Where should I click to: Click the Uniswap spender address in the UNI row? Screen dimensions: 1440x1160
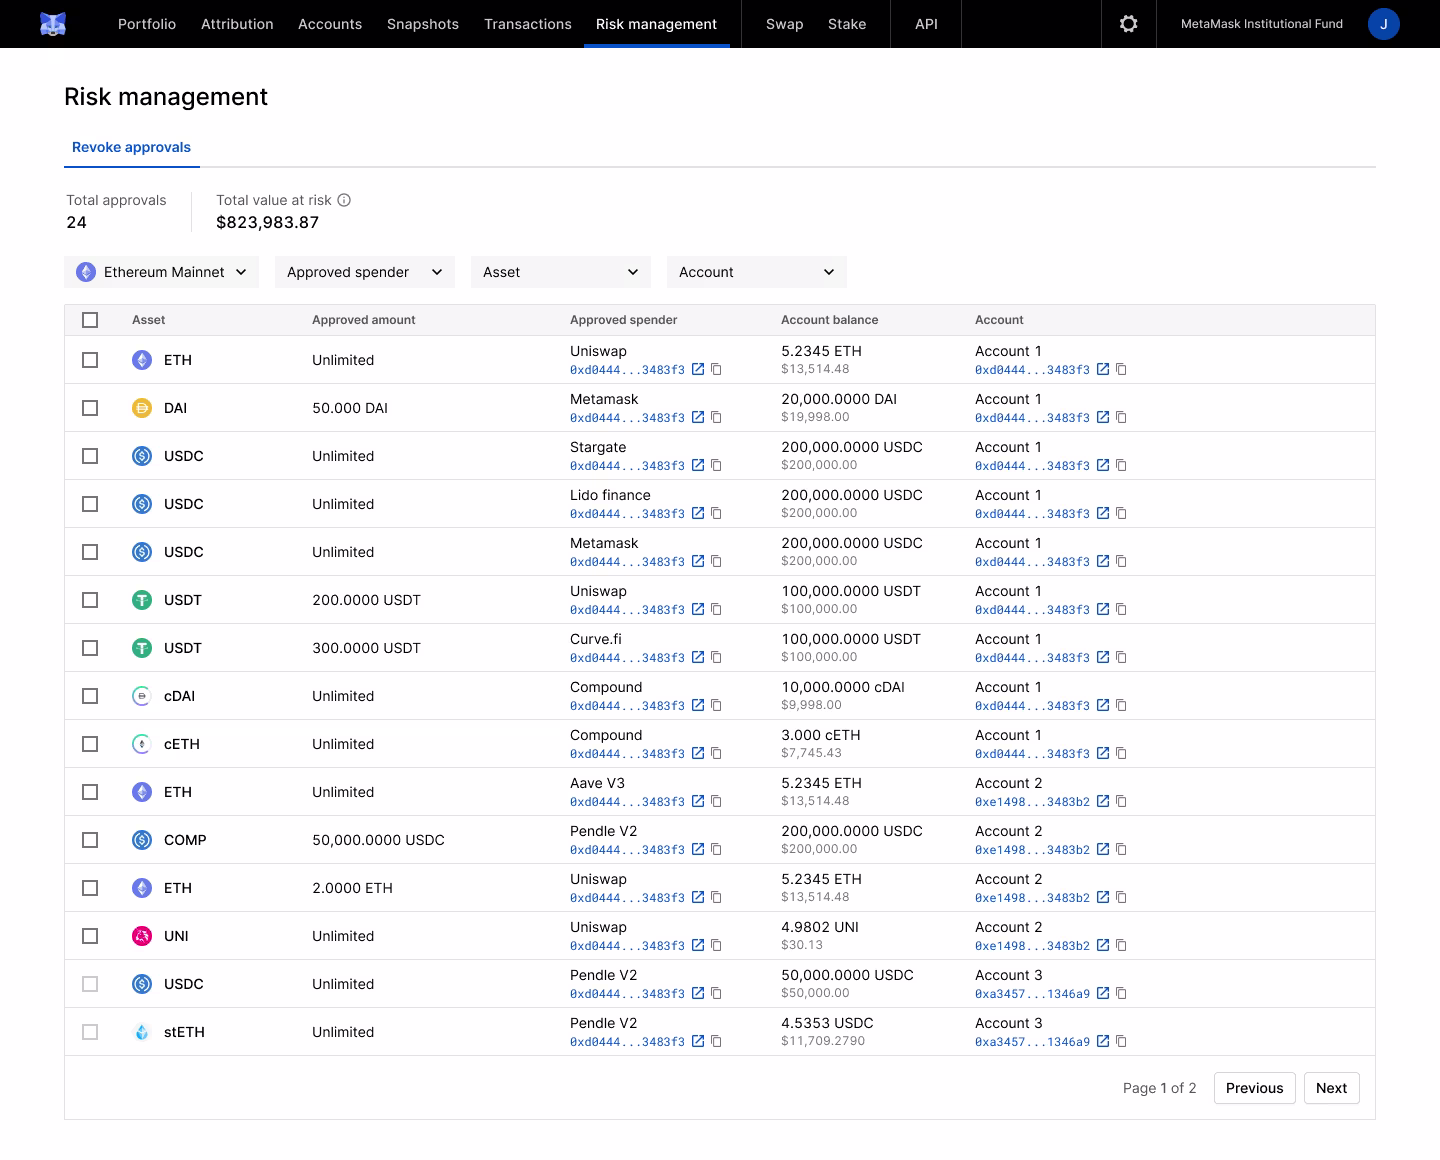tap(627, 945)
